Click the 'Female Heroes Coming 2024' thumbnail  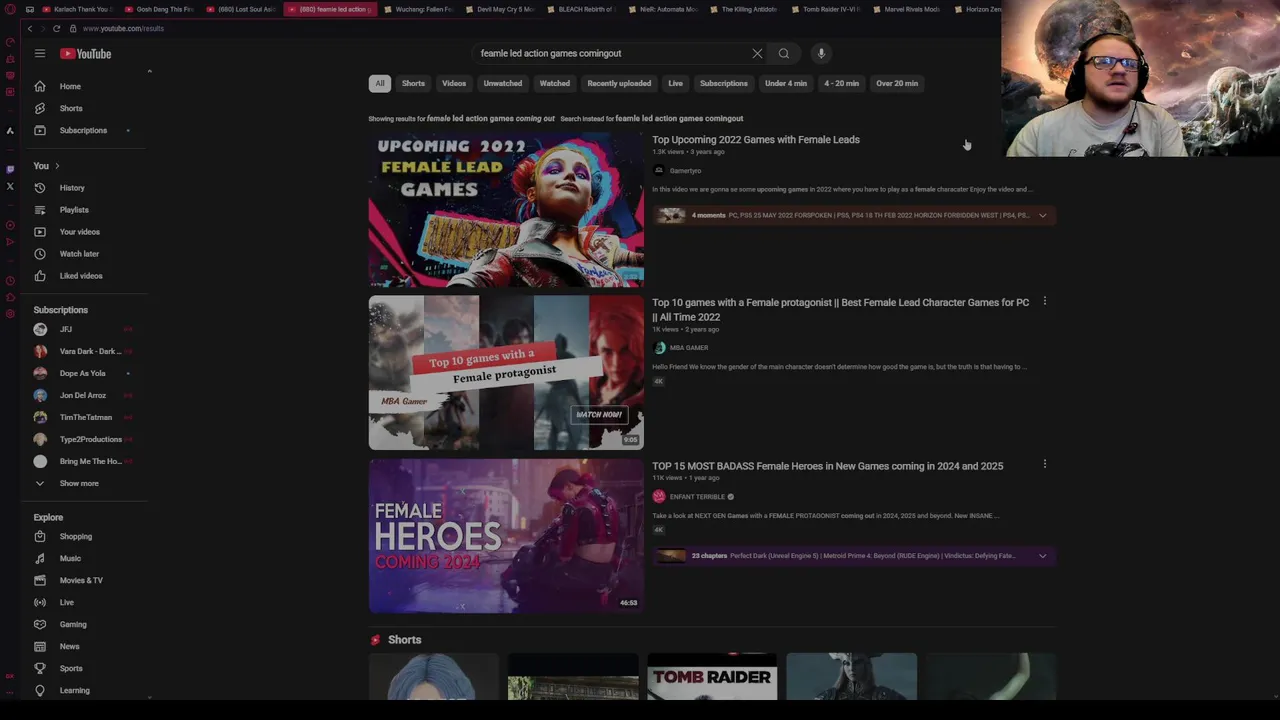(506, 536)
